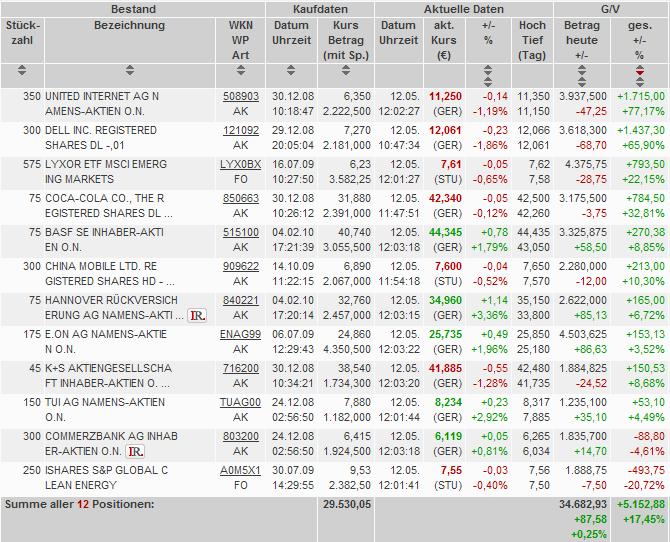Viewport: 670px width, 542px height.
Task: Open WKN link ENAG99
Action: tap(241, 334)
